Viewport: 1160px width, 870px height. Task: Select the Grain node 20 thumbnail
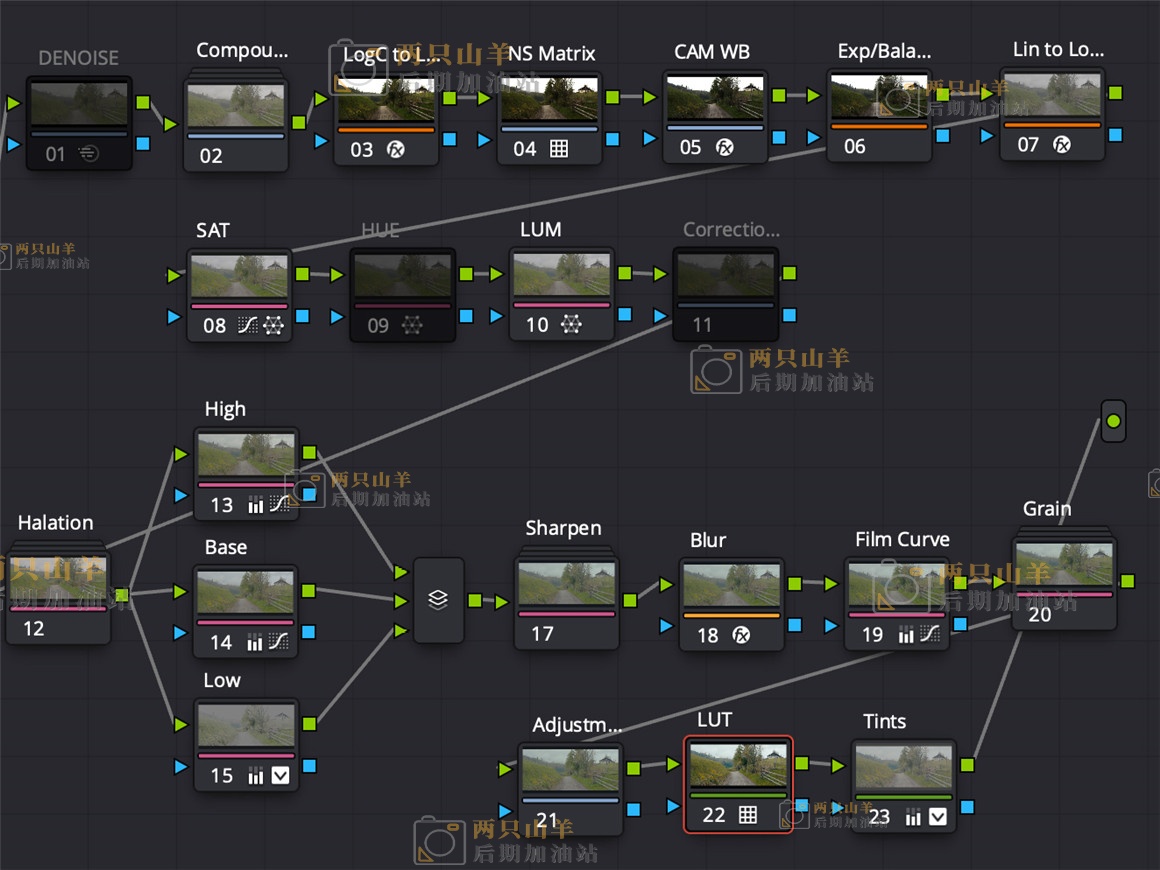click(x=1064, y=565)
